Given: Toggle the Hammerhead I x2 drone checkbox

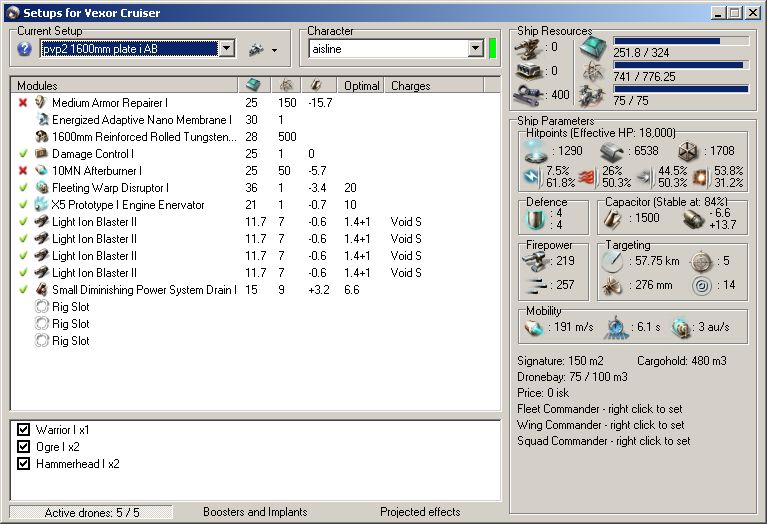Looking at the screenshot, I should (x=23, y=463).
